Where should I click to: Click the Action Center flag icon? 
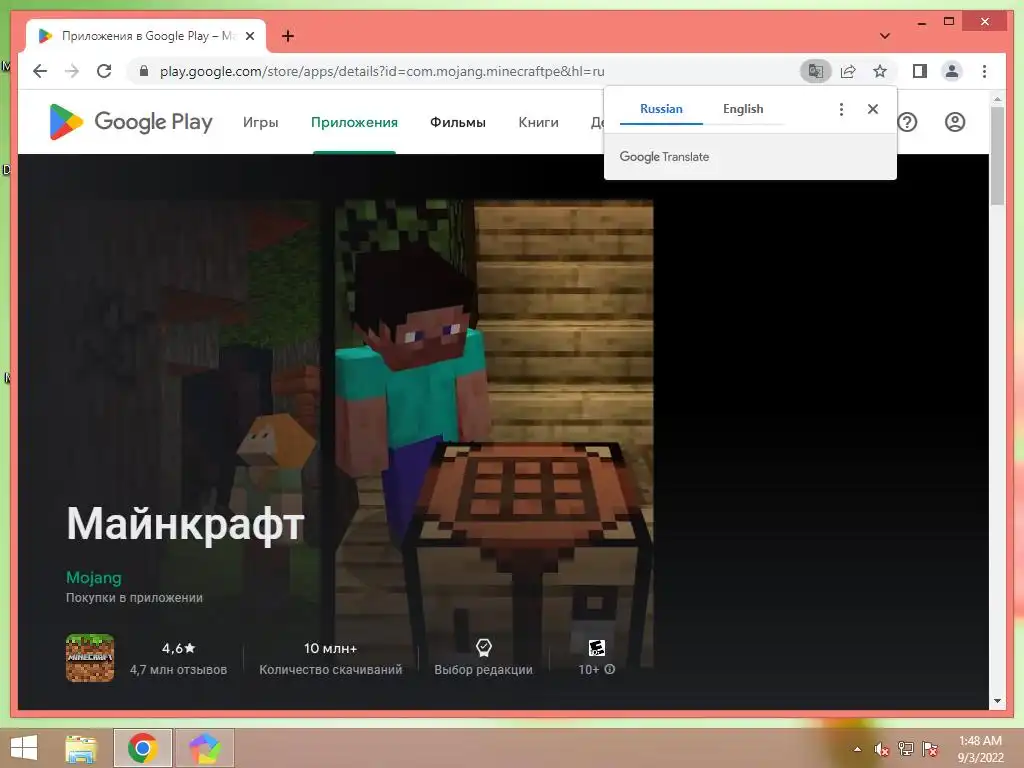930,749
